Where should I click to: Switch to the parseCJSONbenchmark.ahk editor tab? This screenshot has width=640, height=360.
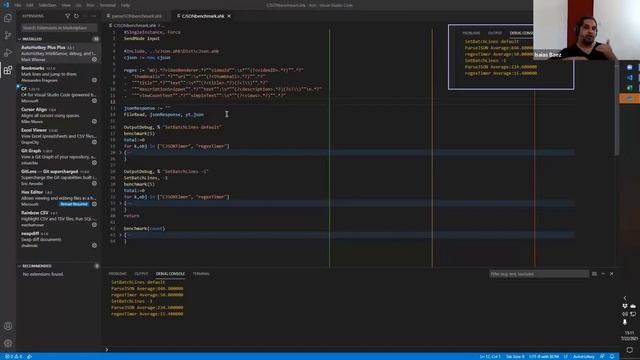136,16
